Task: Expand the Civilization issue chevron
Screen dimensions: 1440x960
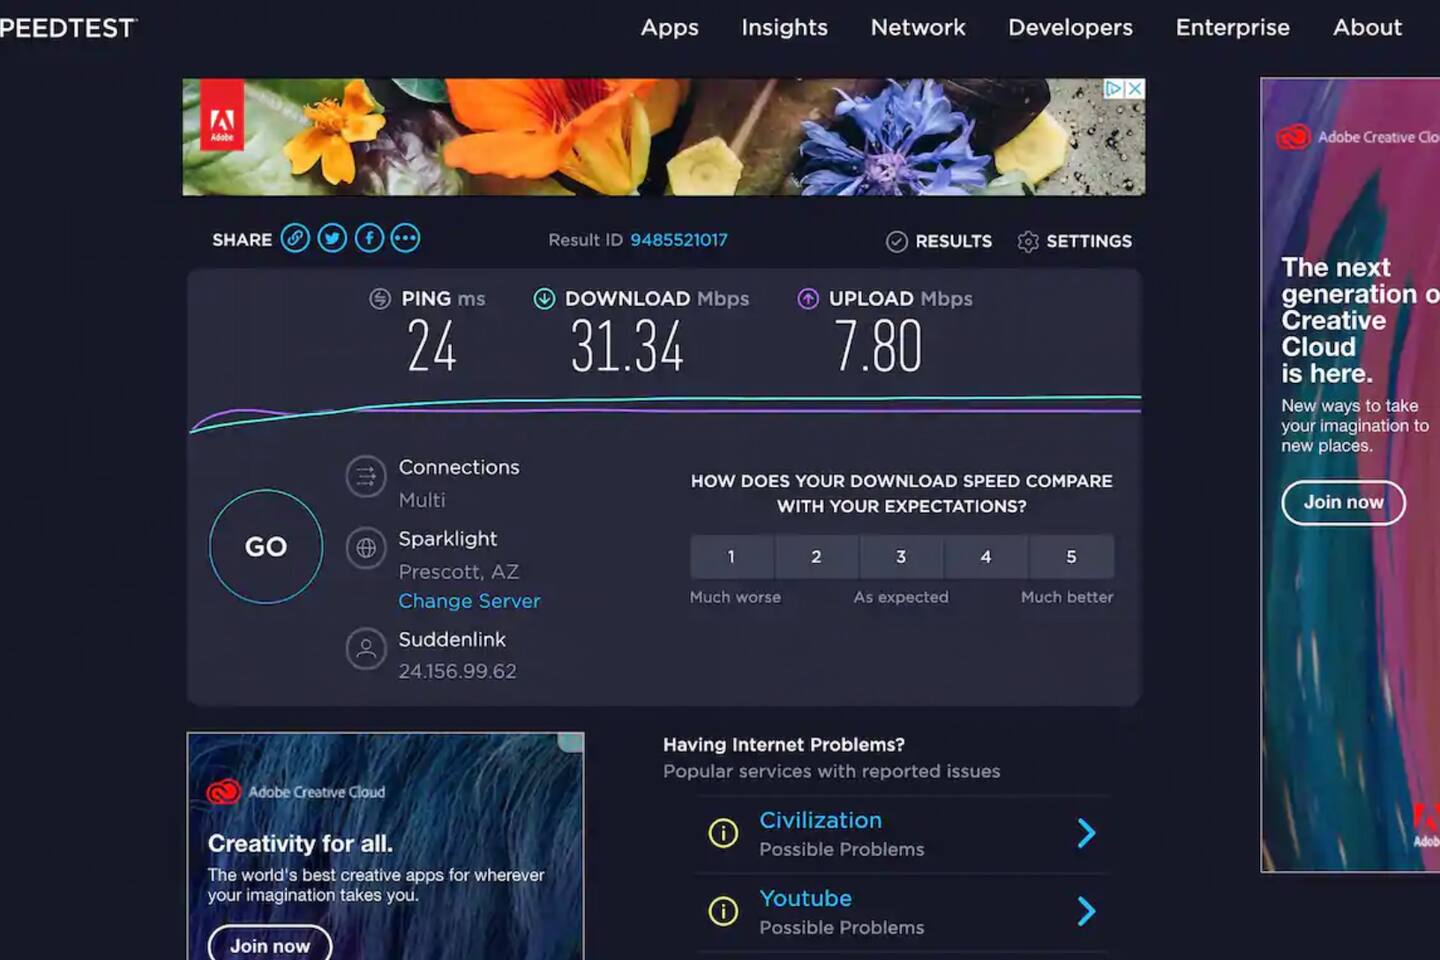Action: (x=1086, y=833)
